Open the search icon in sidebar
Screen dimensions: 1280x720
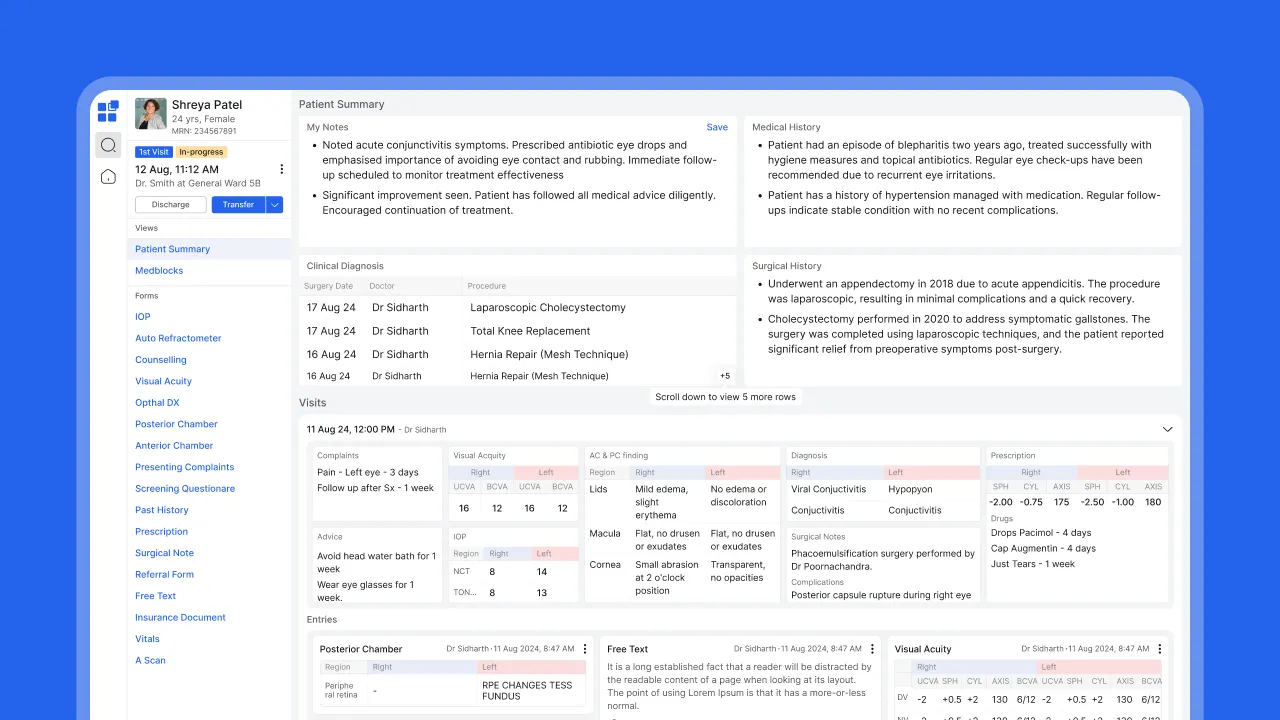coord(108,145)
